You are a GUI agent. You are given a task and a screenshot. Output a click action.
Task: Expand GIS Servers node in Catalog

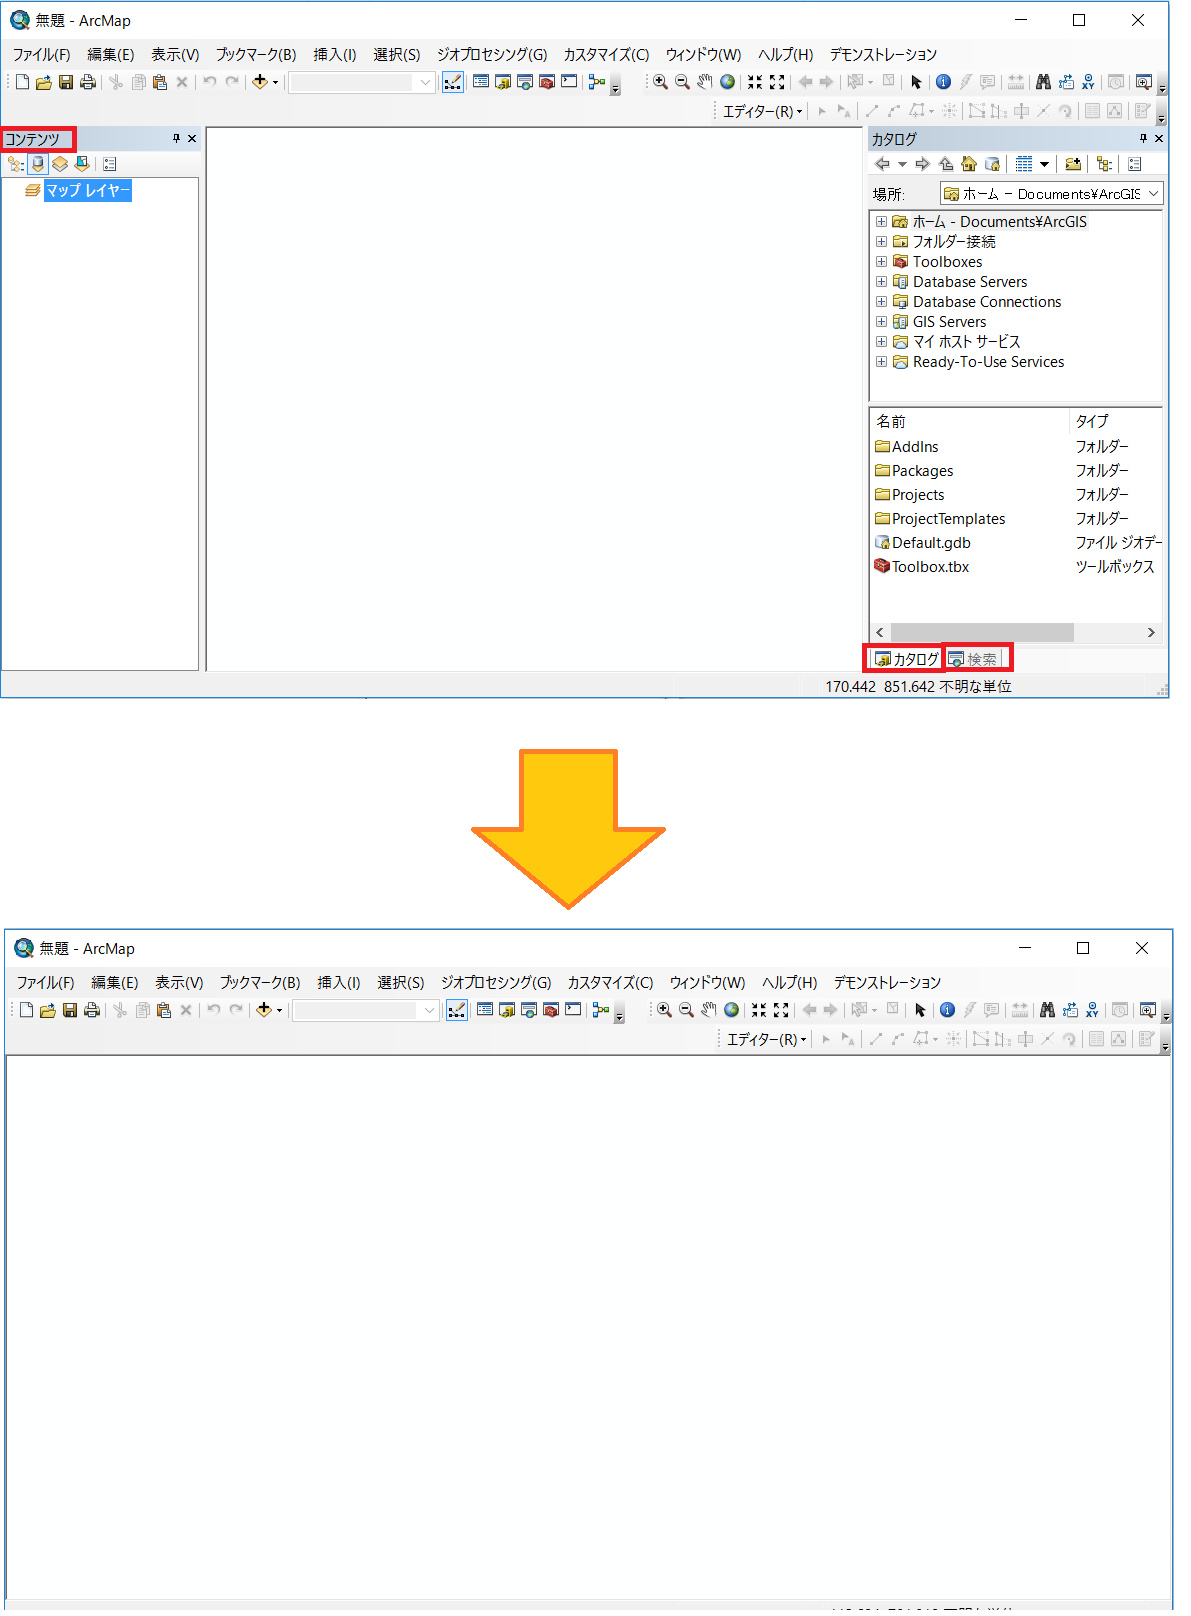pyautogui.click(x=881, y=322)
